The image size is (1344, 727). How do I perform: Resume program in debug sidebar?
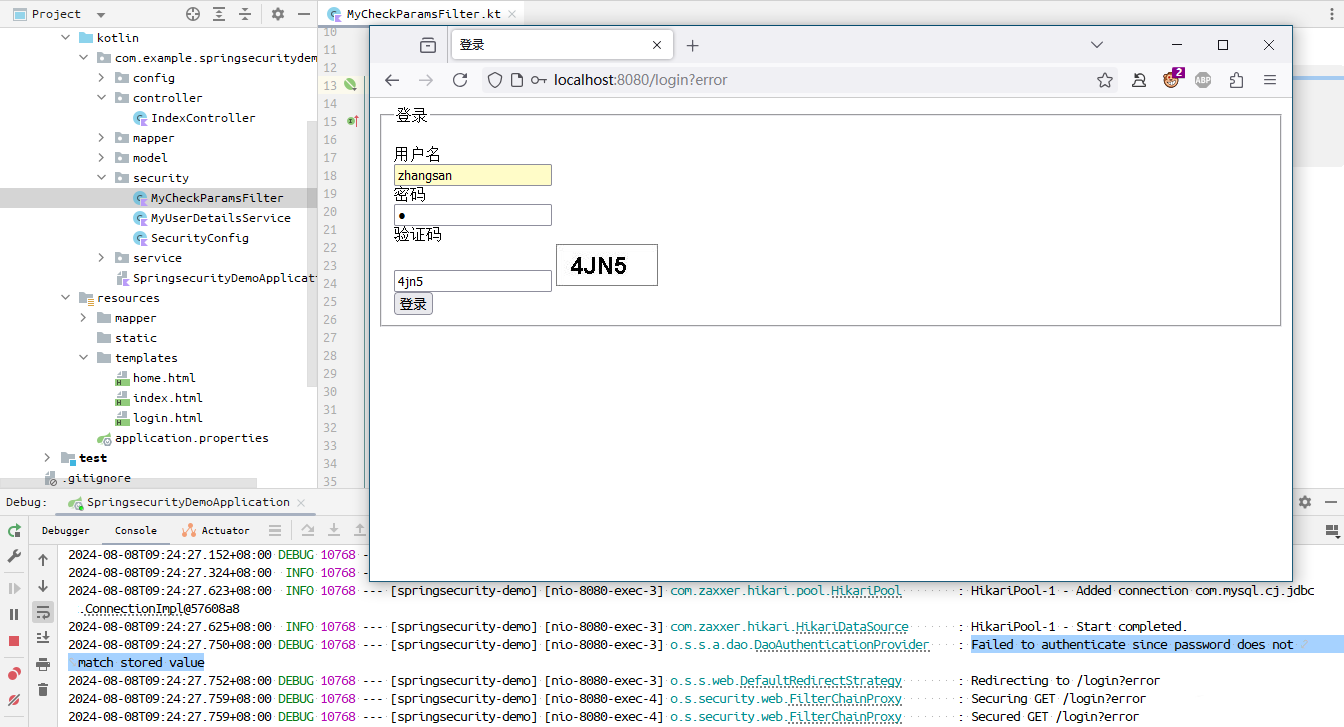click(14, 588)
